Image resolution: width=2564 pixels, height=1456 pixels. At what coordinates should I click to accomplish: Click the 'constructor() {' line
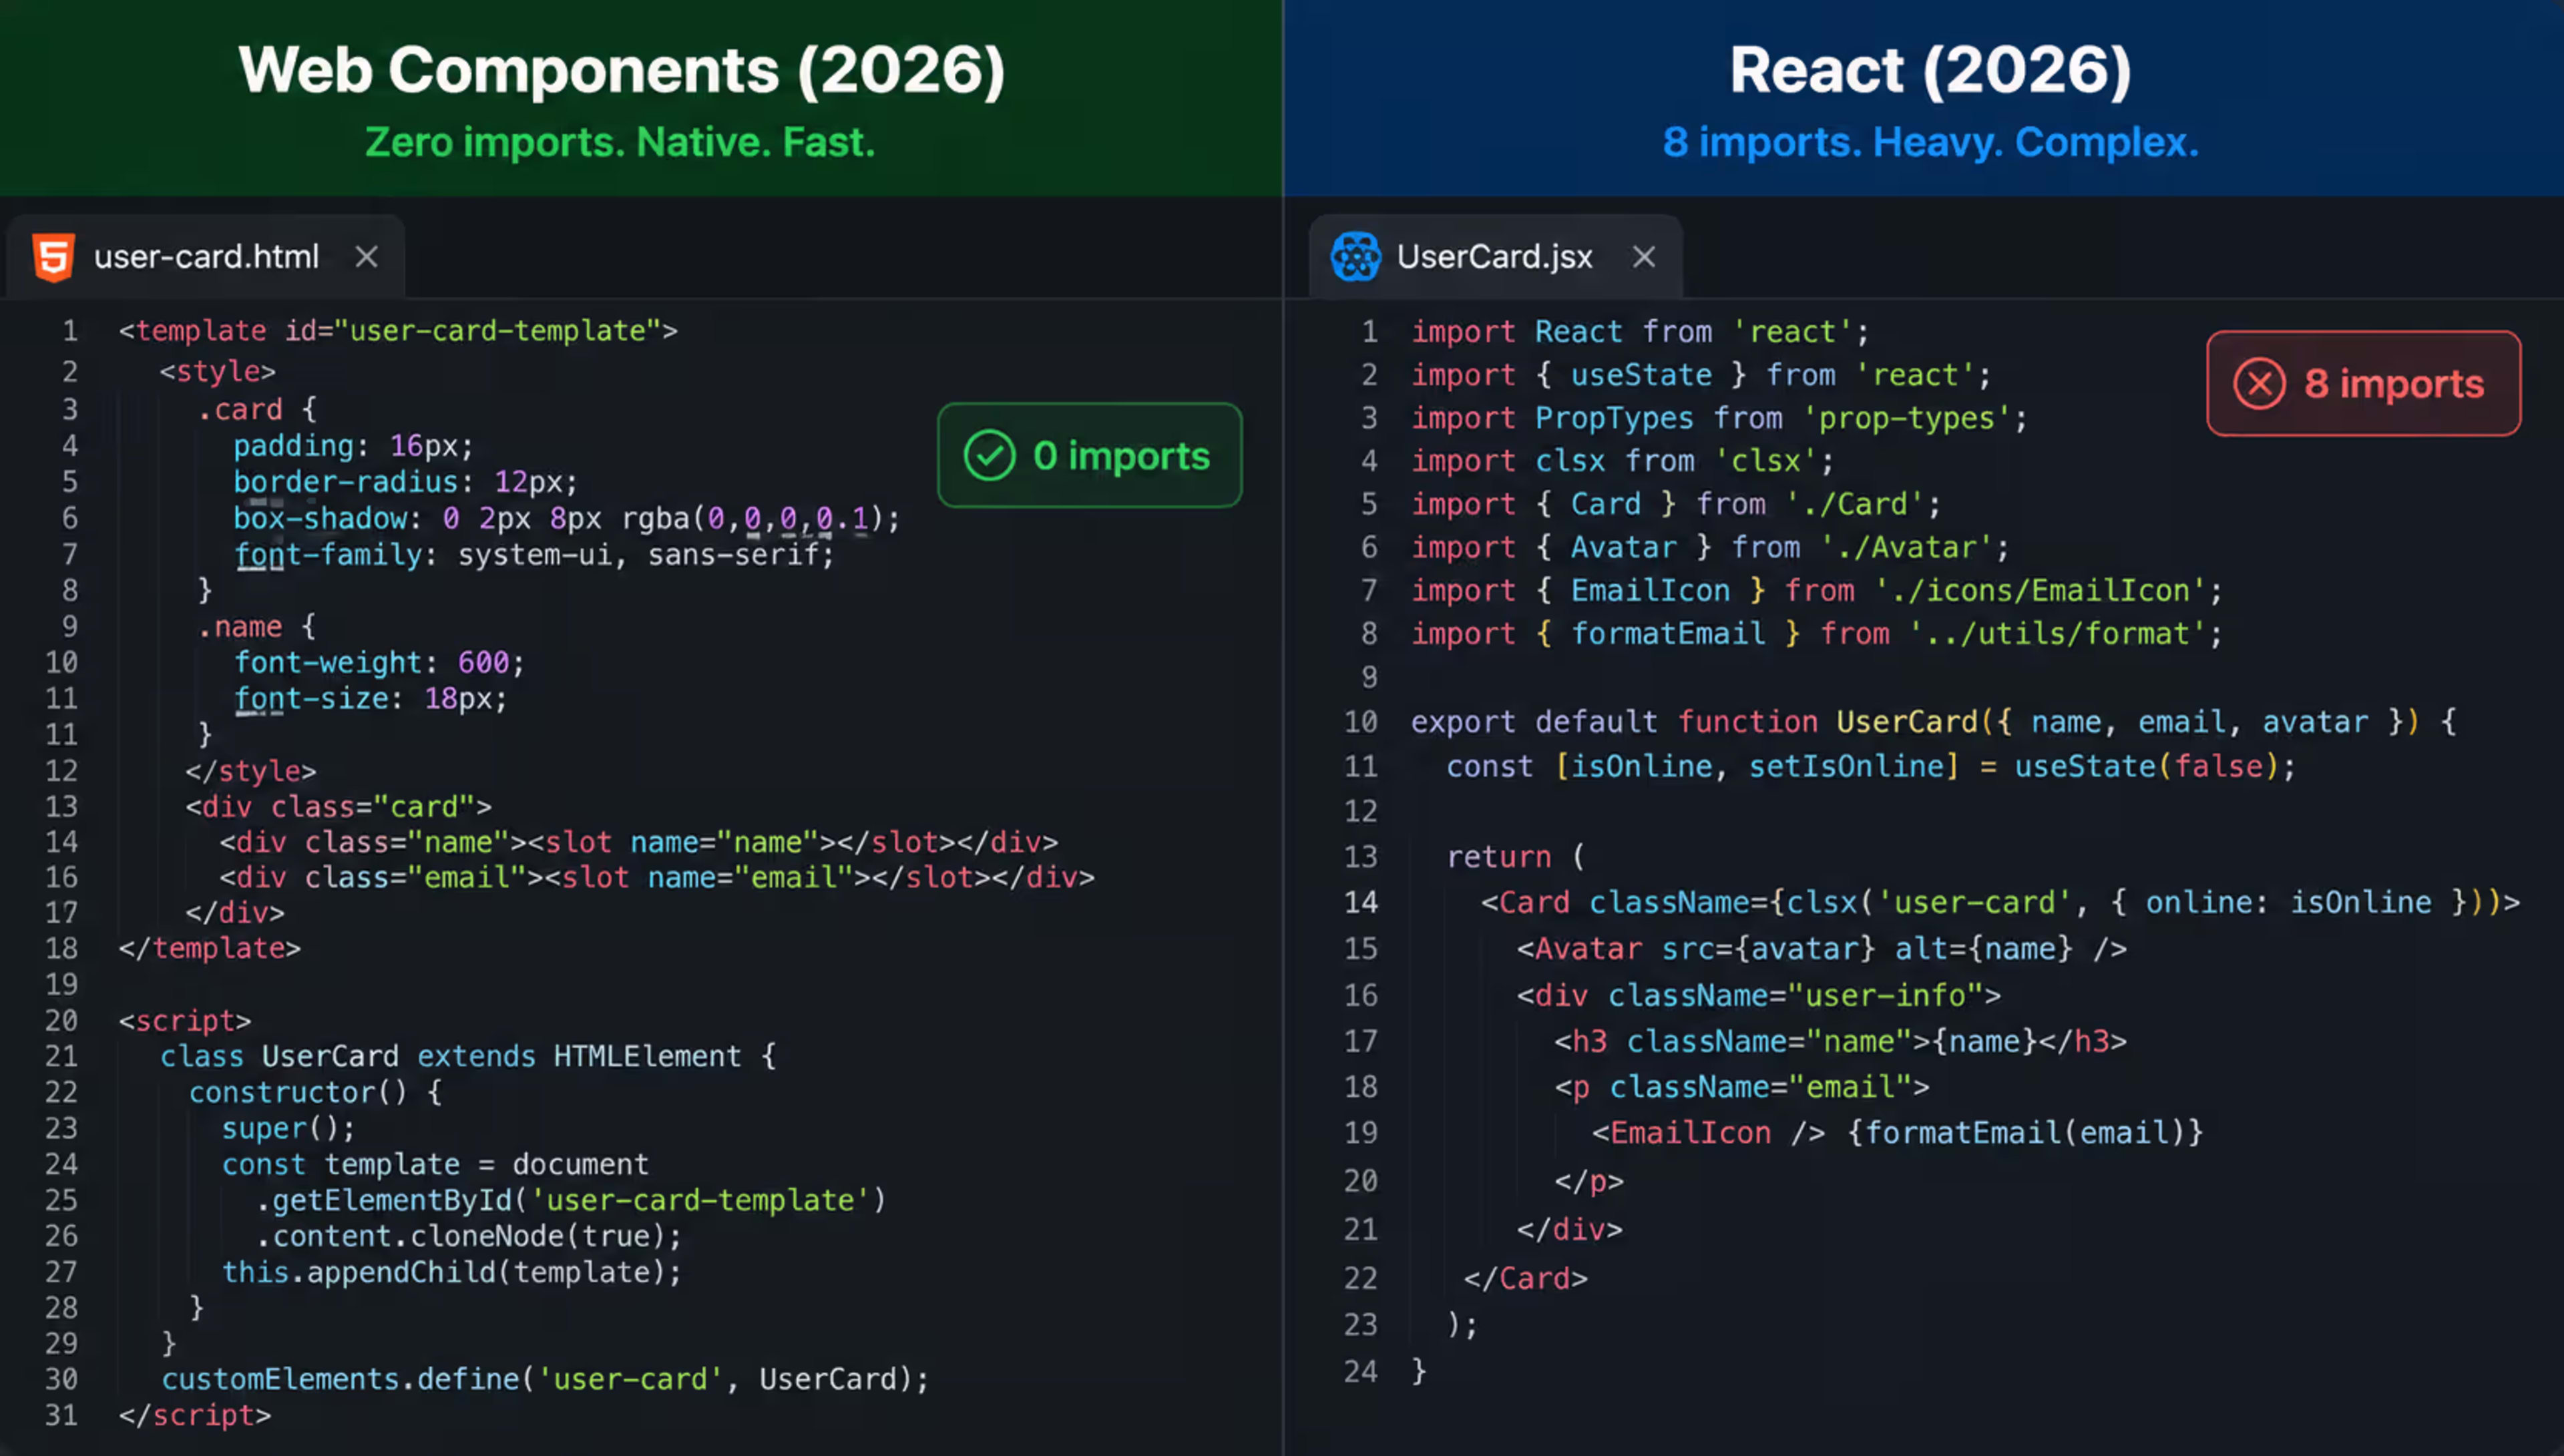coord(315,1092)
